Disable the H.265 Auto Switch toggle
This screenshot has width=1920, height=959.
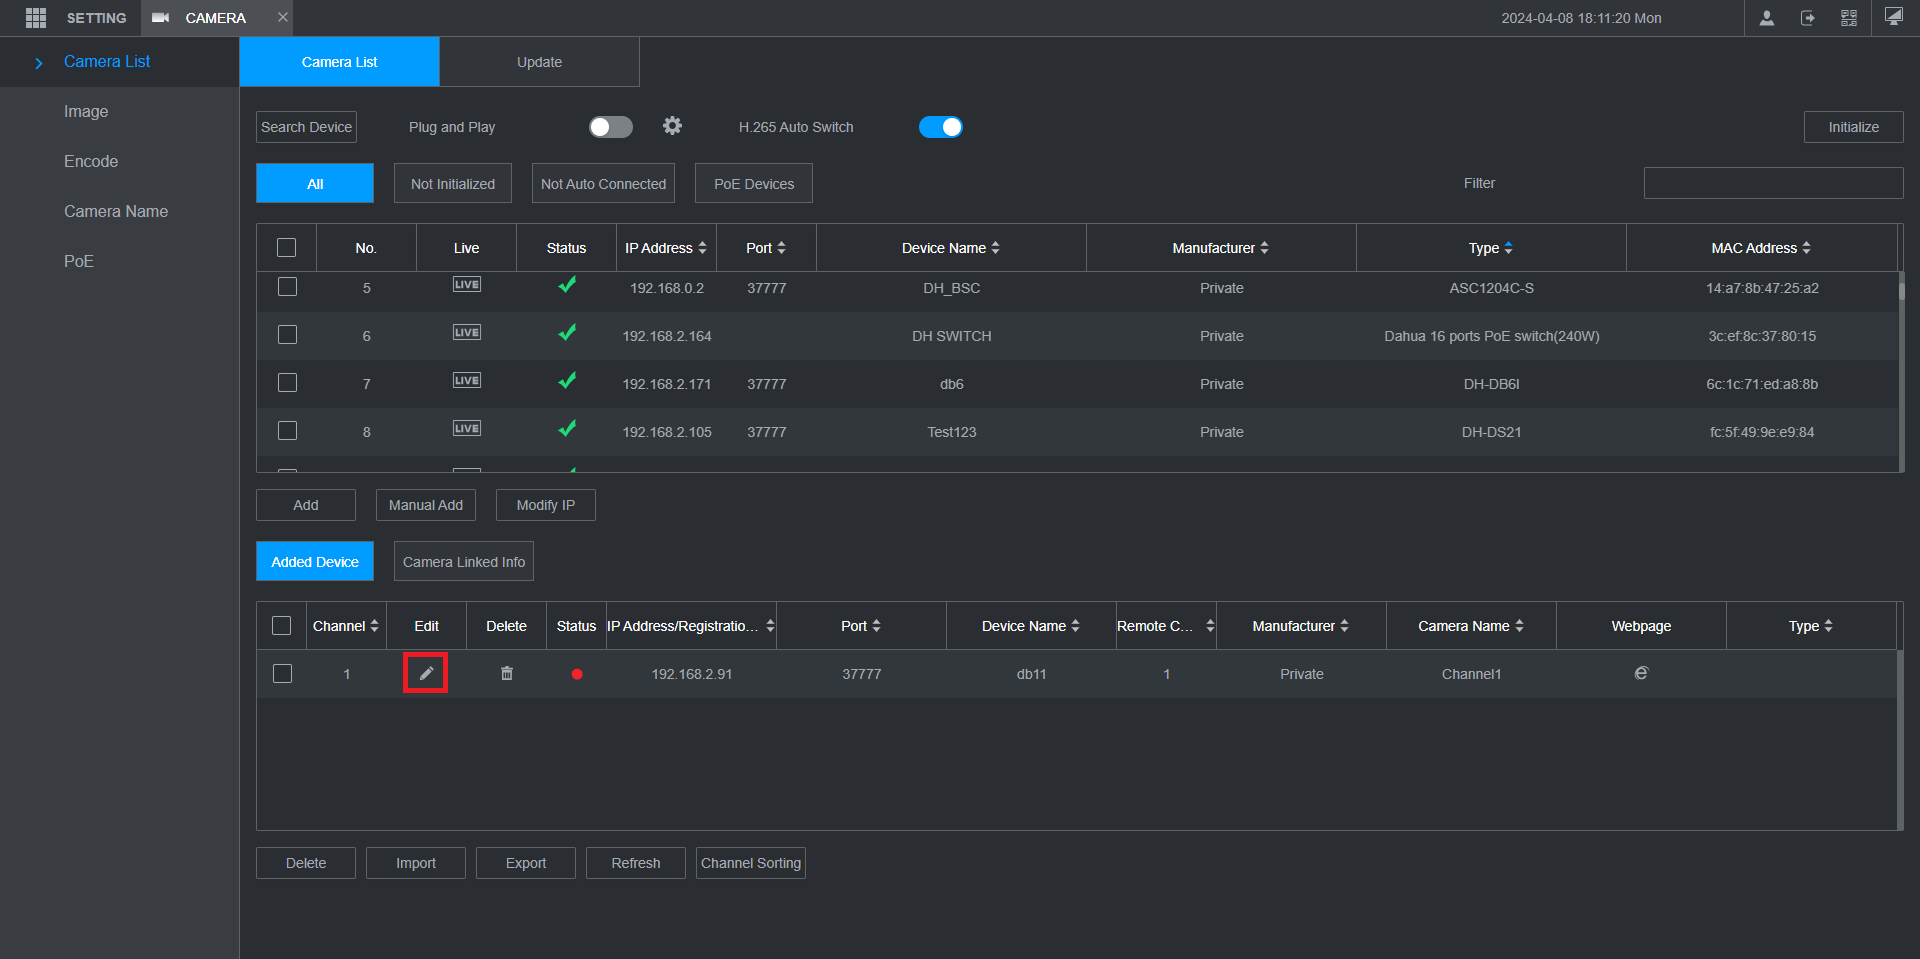(x=940, y=127)
